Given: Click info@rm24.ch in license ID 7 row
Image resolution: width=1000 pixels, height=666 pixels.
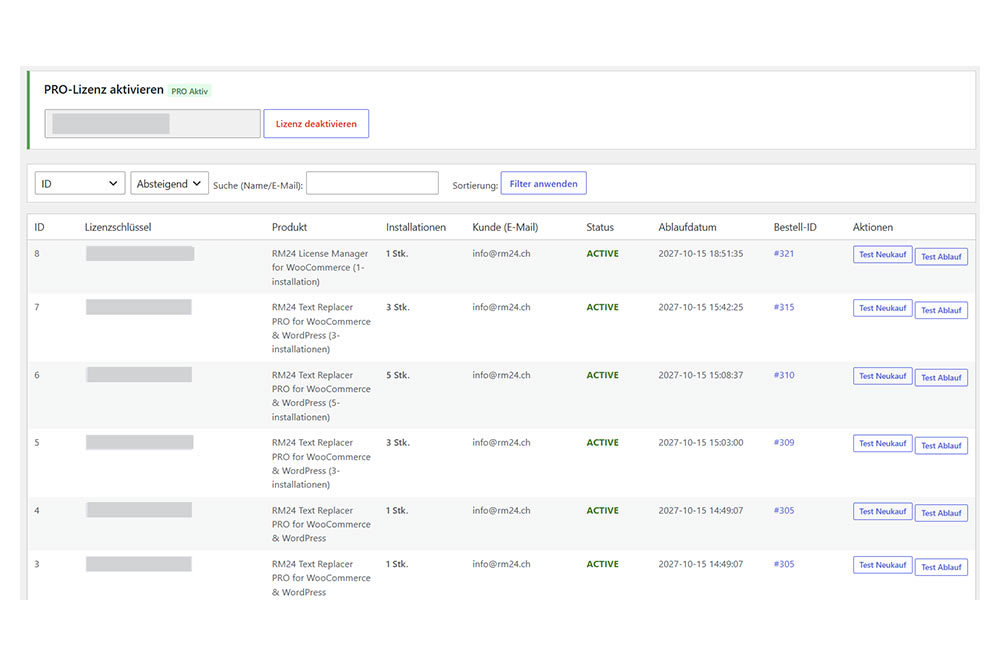Looking at the screenshot, I should click(501, 307).
